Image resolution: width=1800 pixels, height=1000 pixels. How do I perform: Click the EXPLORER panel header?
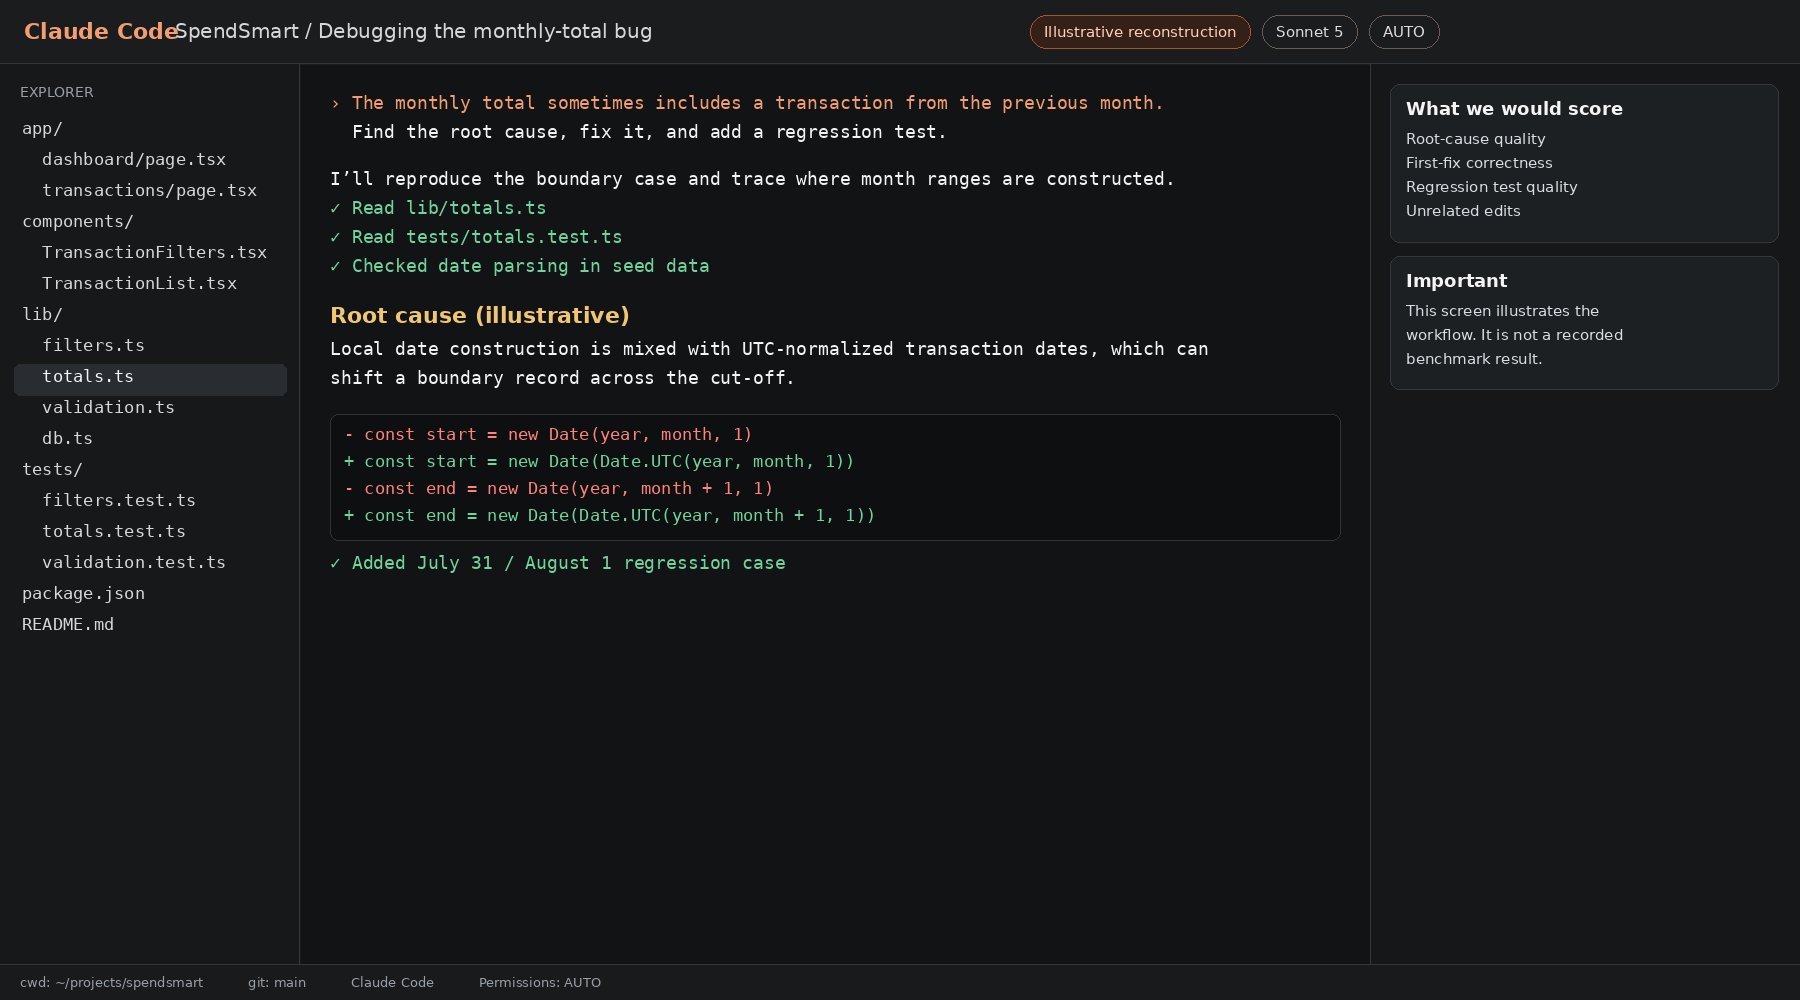click(x=57, y=92)
